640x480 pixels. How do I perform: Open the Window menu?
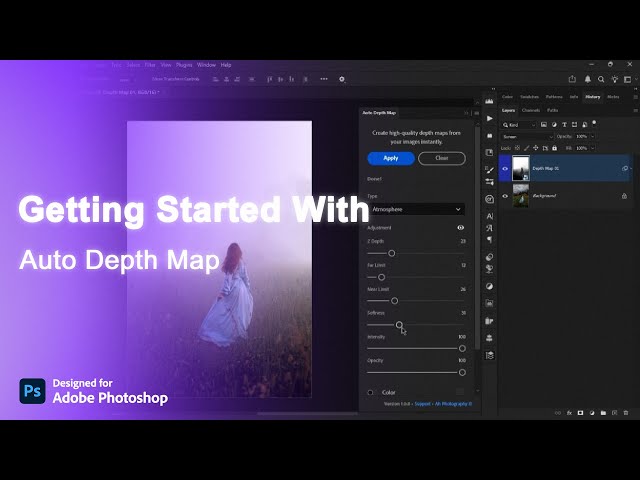click(206, 65)
